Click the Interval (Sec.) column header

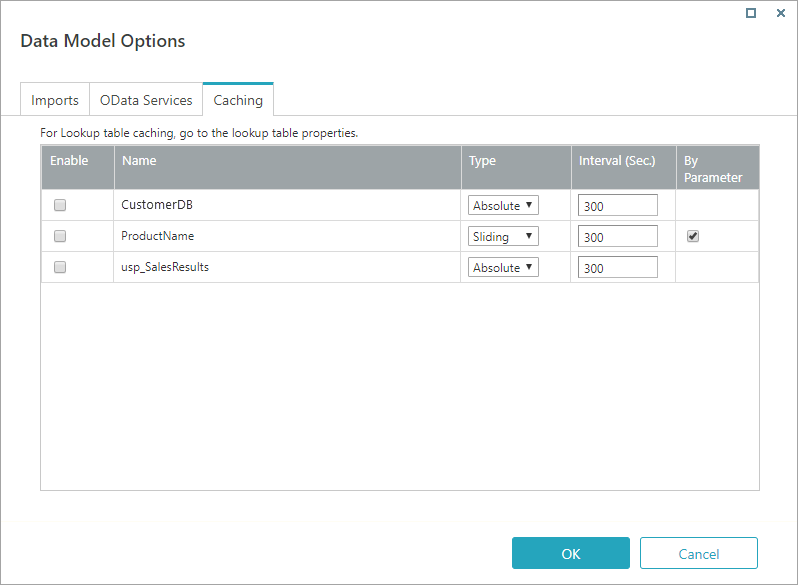[617, 160]
